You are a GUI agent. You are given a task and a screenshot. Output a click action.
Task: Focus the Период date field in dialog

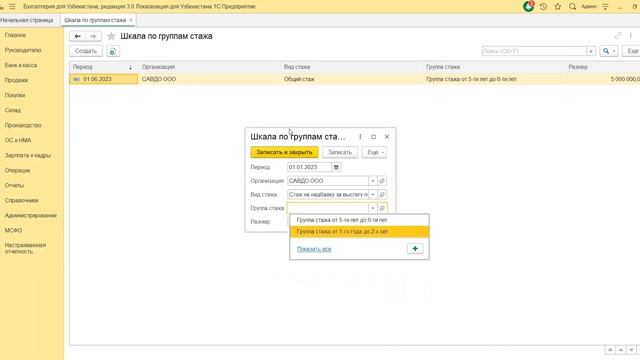tap(309, 167)
